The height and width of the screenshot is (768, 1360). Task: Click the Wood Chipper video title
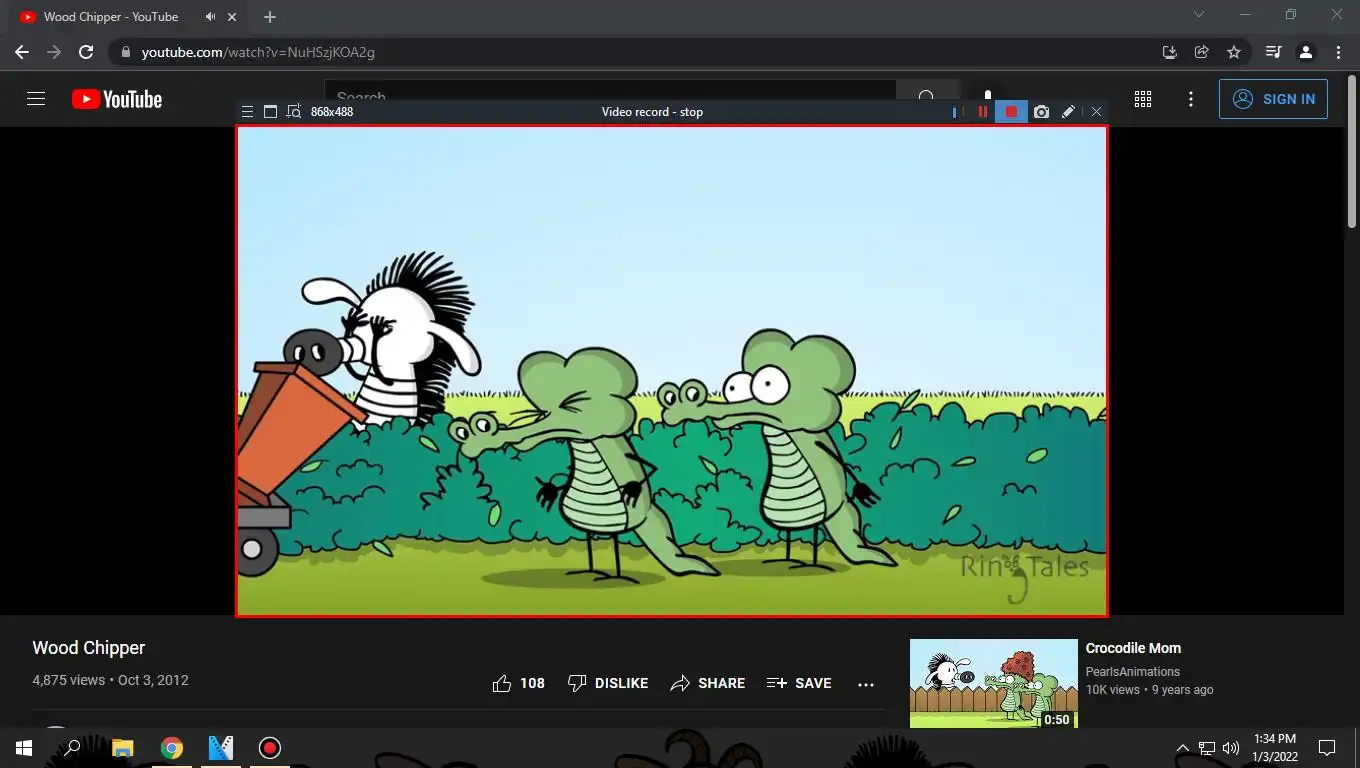click(x=89, y=648)
